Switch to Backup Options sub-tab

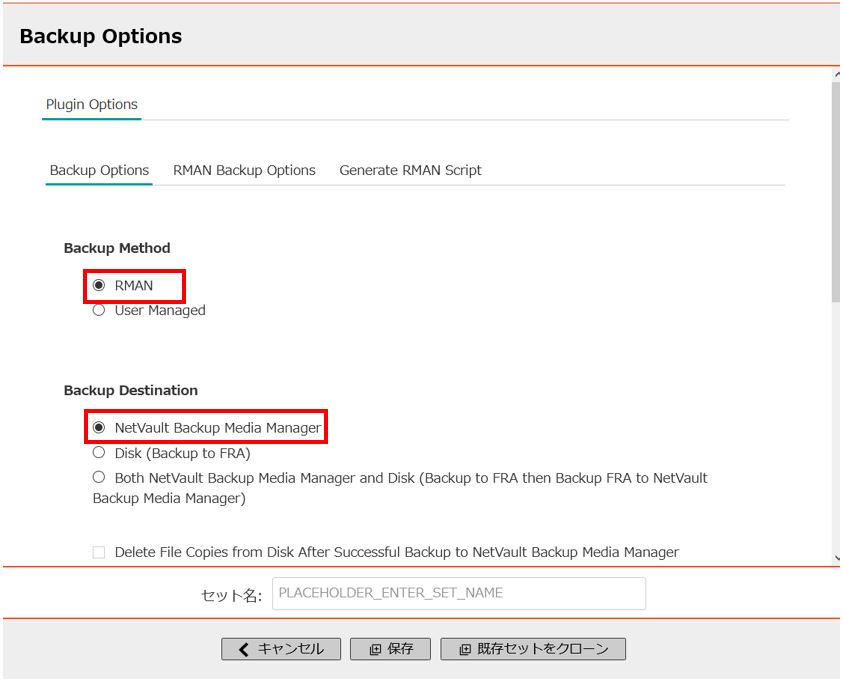tap(99, 170)
